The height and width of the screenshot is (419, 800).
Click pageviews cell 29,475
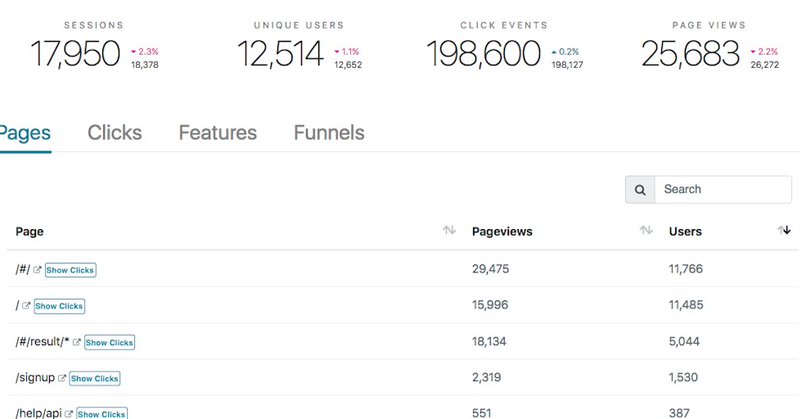(490, 269)
